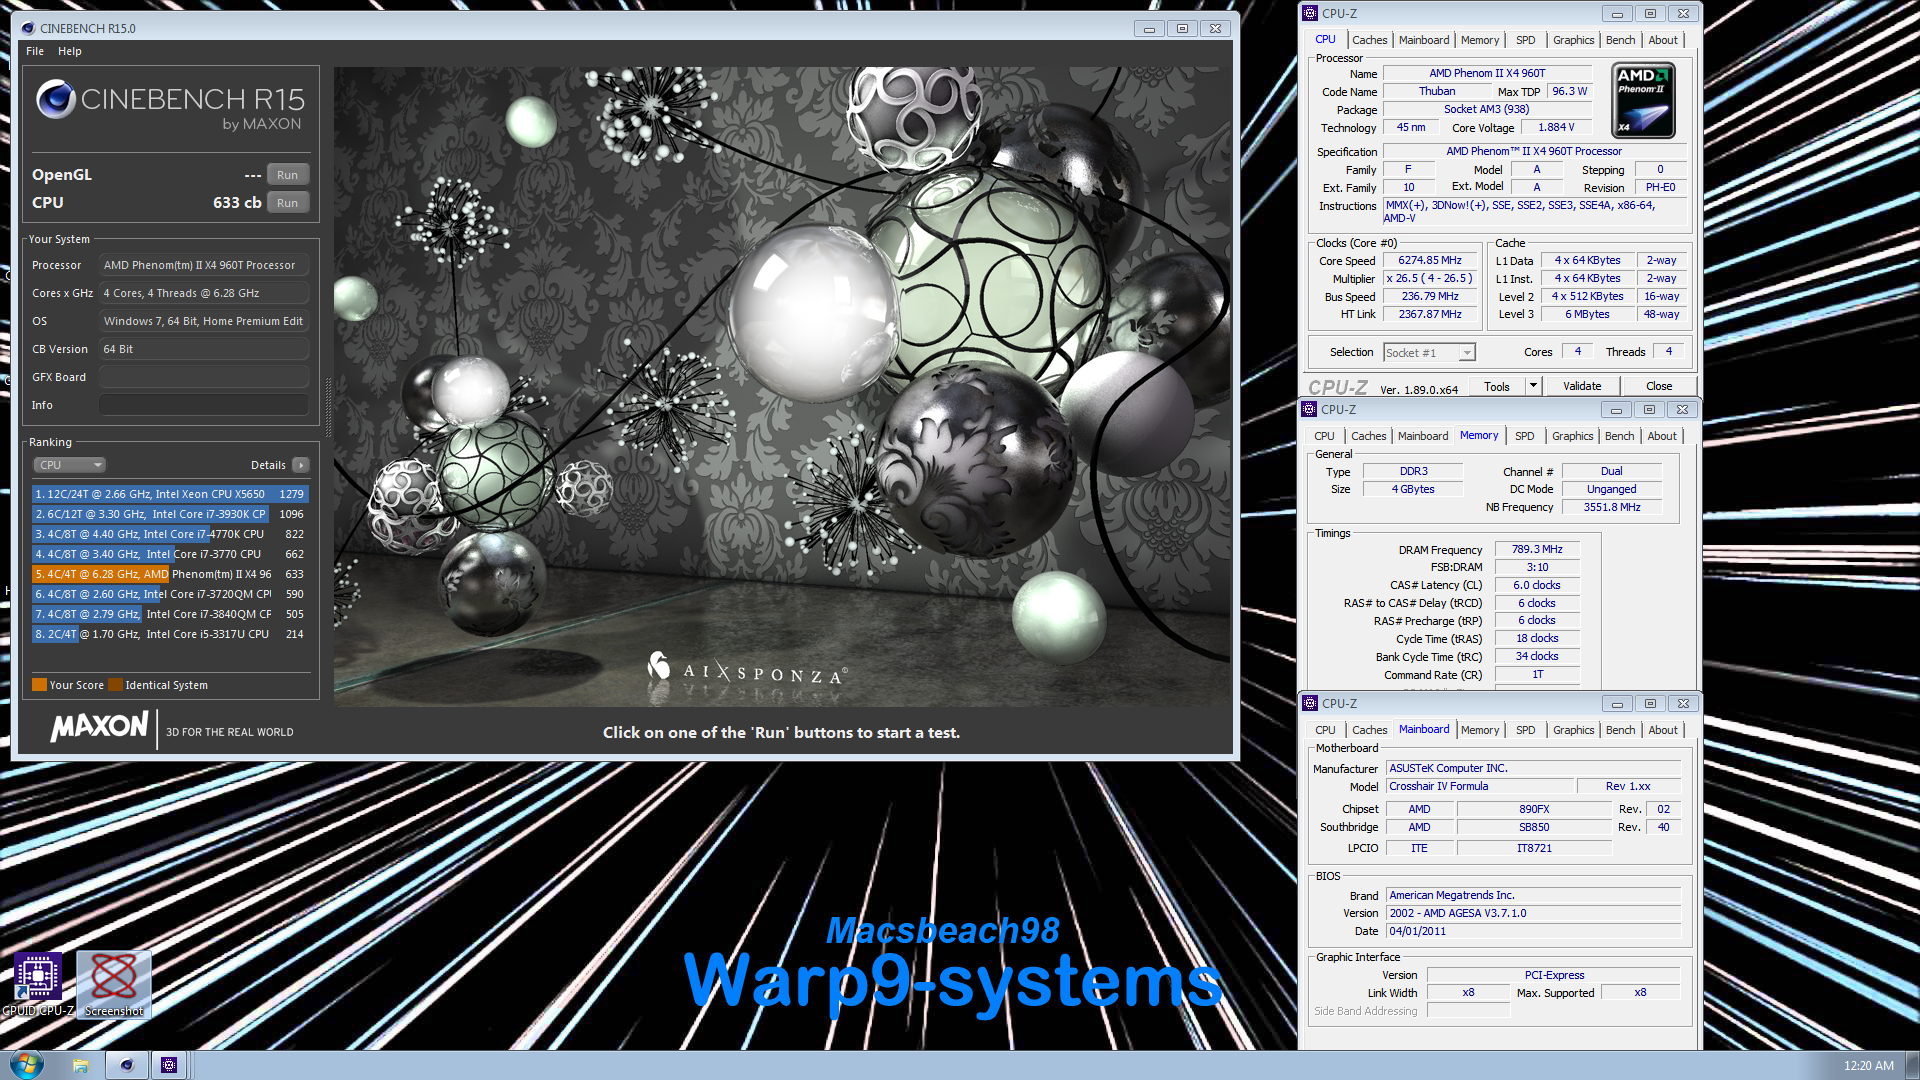
Task: Select ranking row Intel Core i5-3317U
Action: (170, 634)
